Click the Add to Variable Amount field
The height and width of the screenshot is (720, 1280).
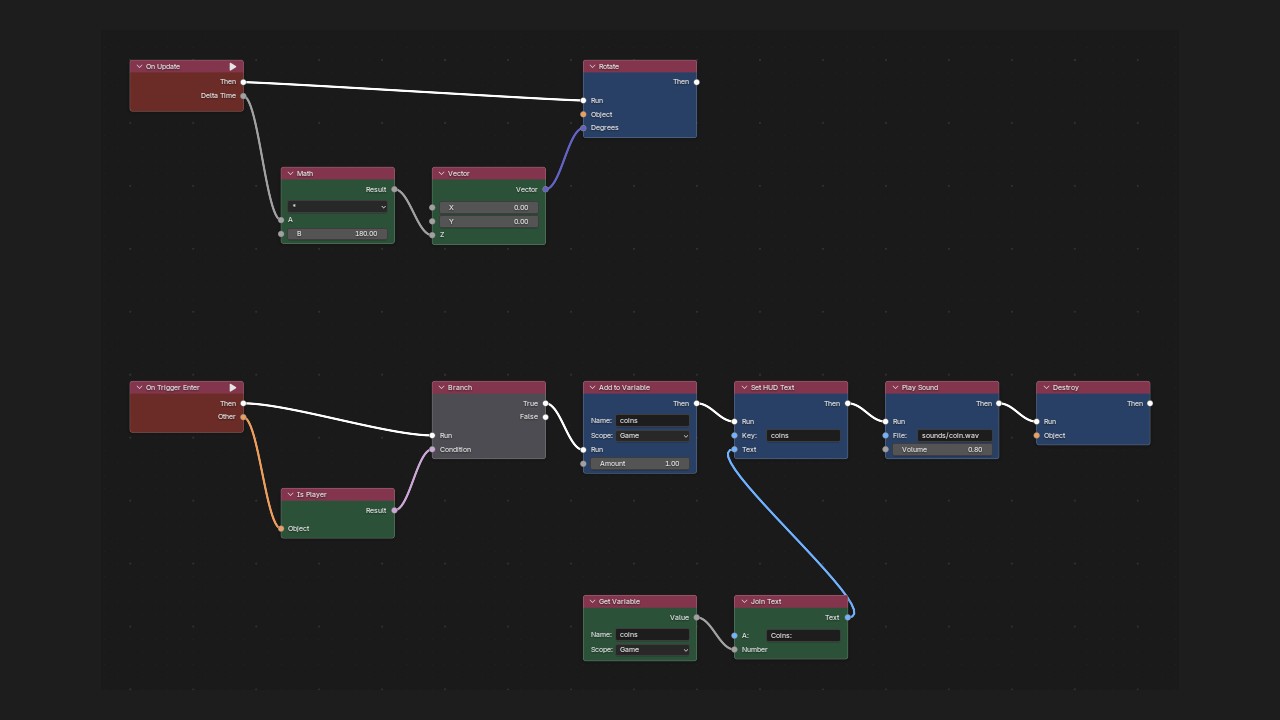pos(640,464)
